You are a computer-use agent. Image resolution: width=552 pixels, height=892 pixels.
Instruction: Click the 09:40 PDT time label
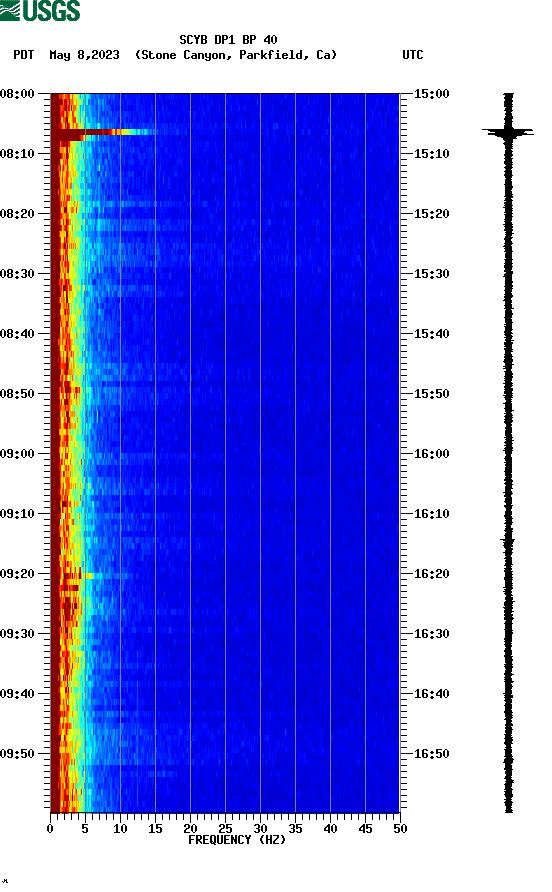[x=17, y=694]
